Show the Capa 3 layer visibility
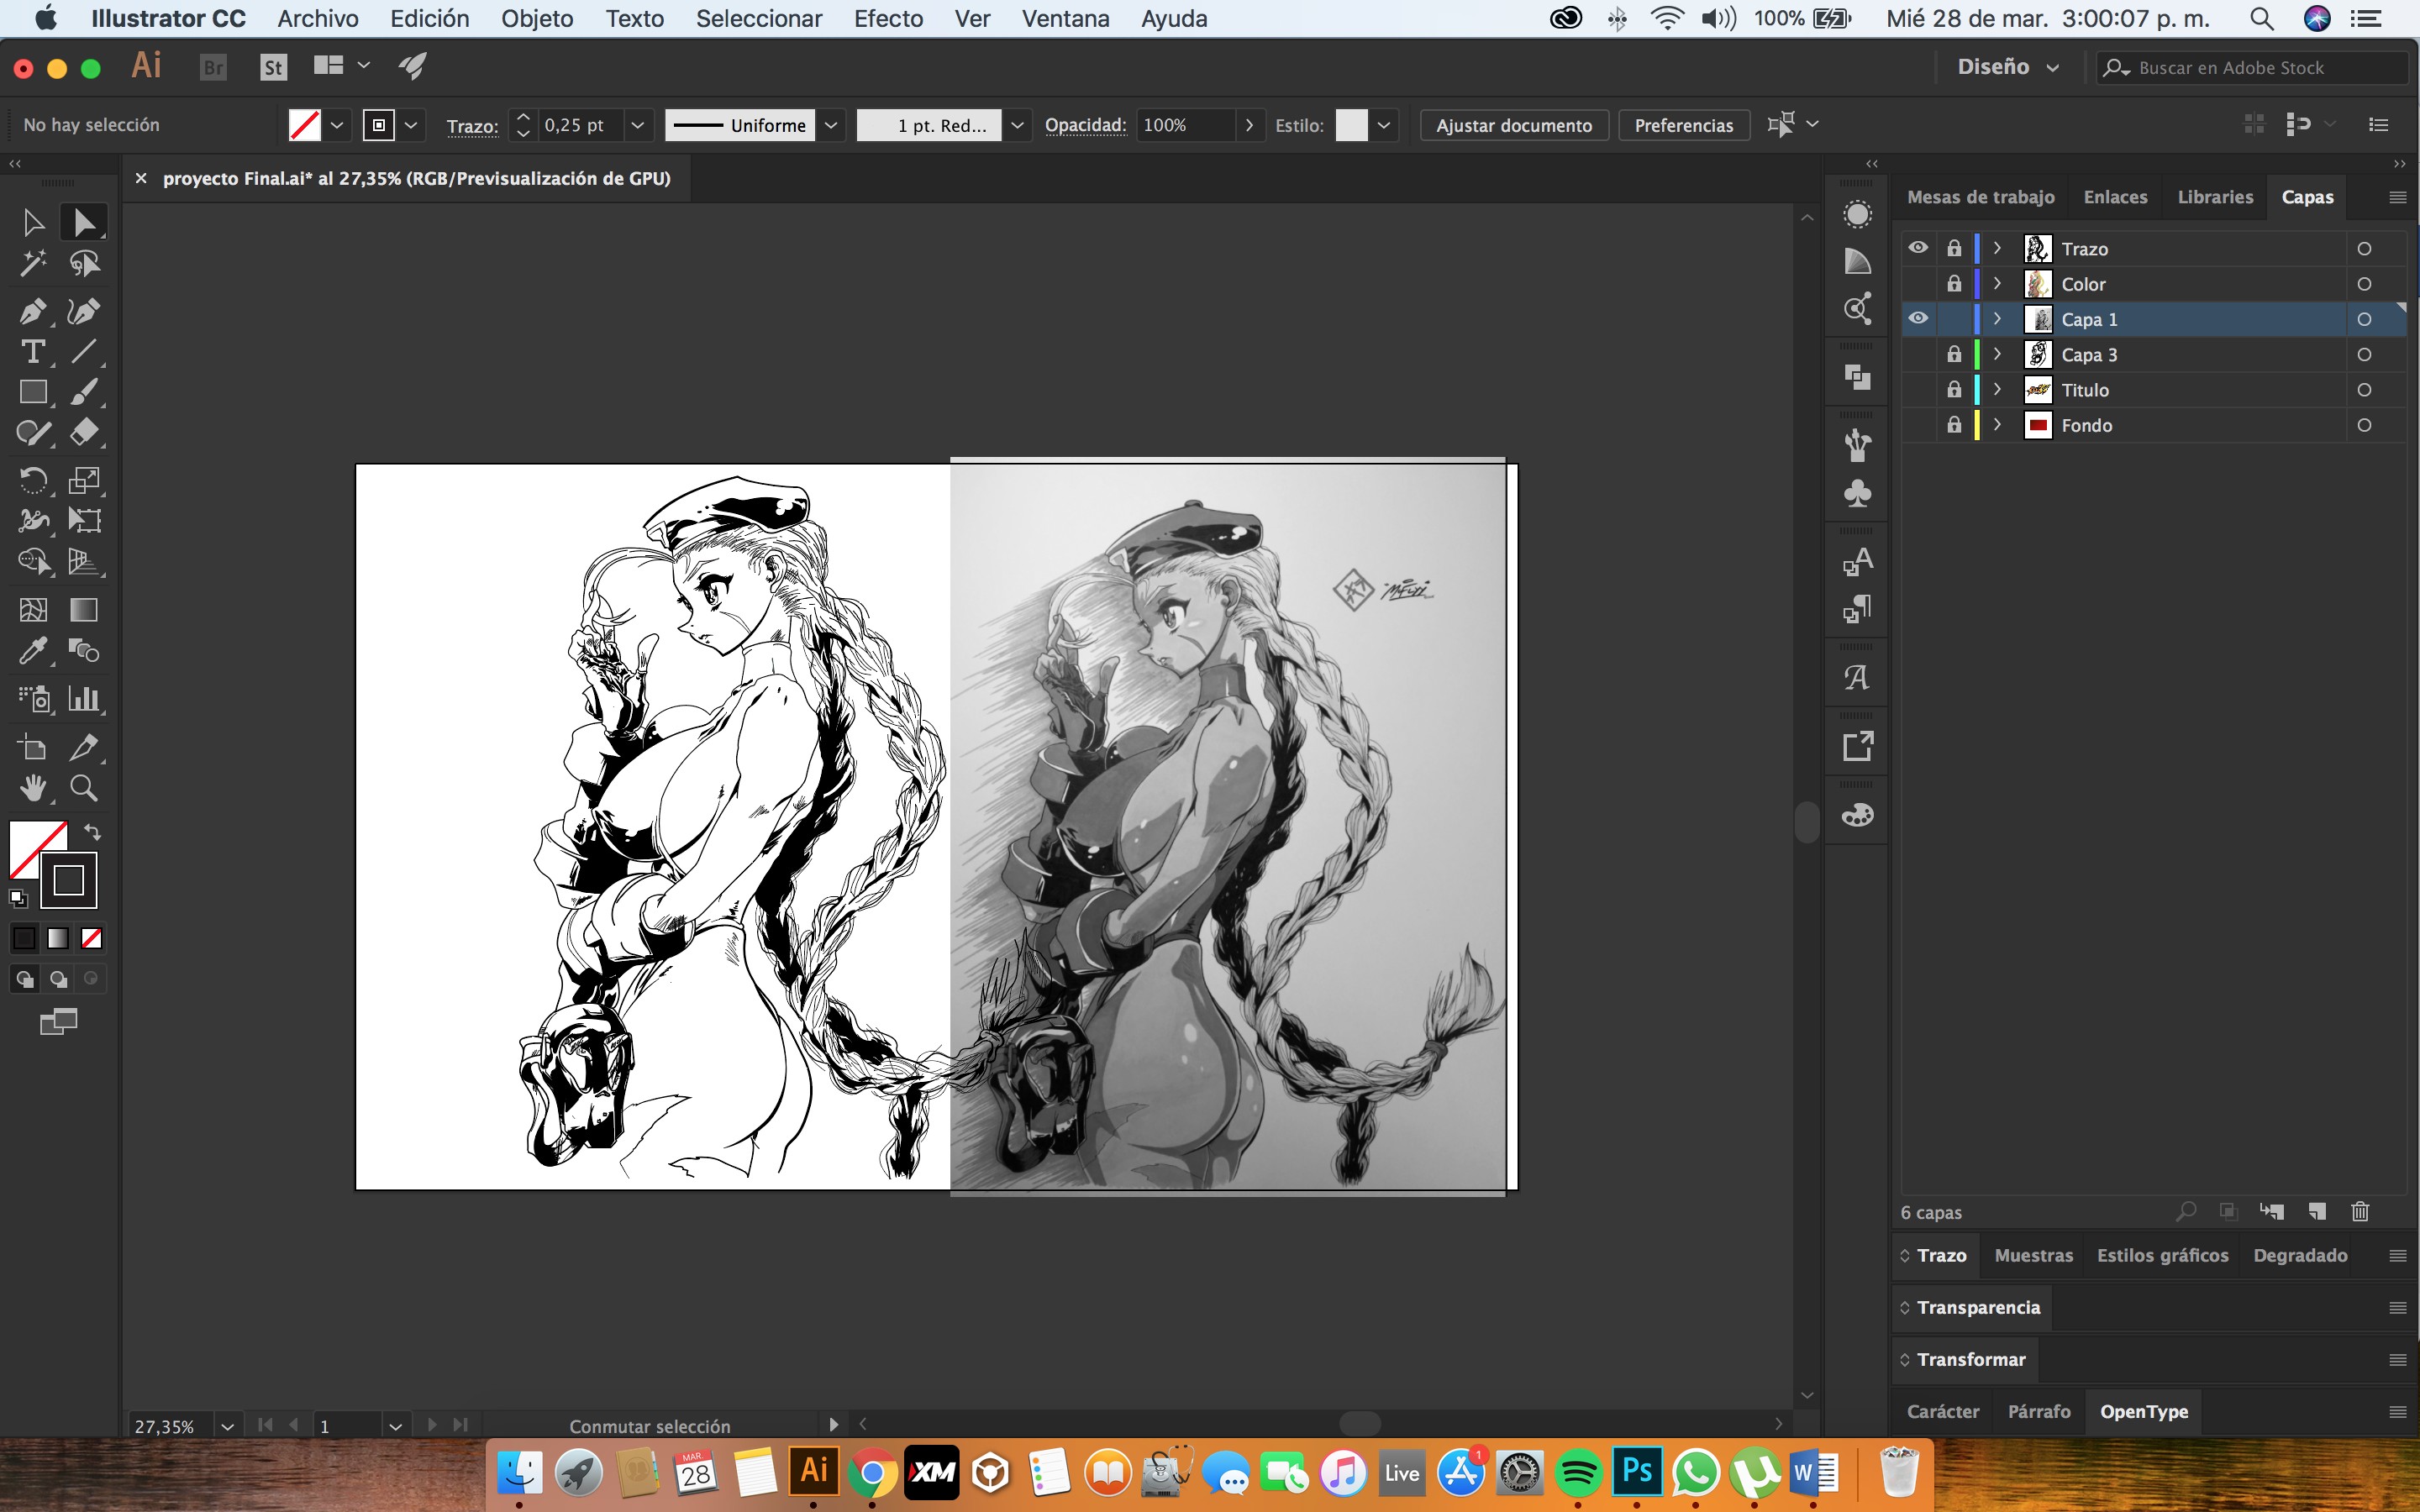The width and height of the screenshot is (2420, 1512). click(x=1918, y=354)
